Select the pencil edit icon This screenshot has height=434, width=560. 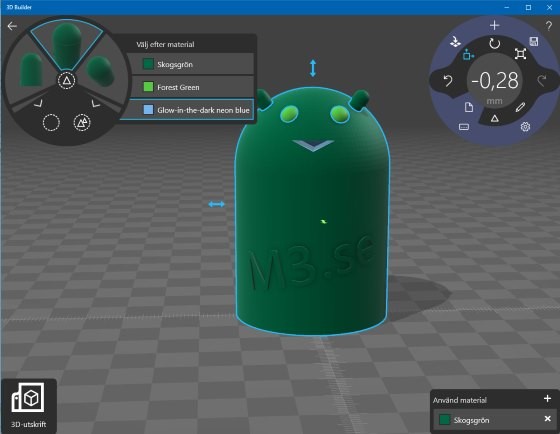tap(520, 107)
